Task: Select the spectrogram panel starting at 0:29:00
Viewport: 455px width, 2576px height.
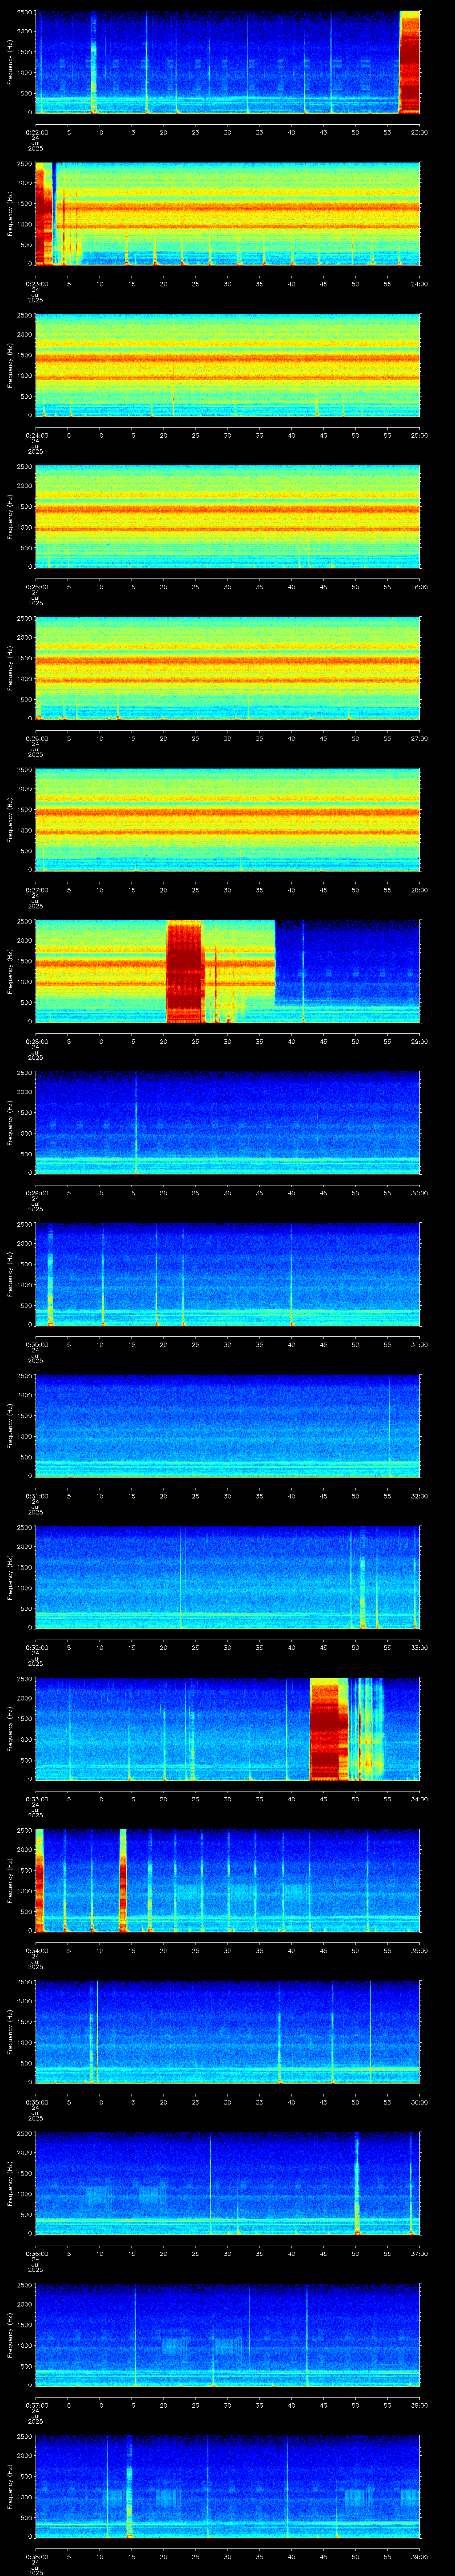Action: point(227,1122)
